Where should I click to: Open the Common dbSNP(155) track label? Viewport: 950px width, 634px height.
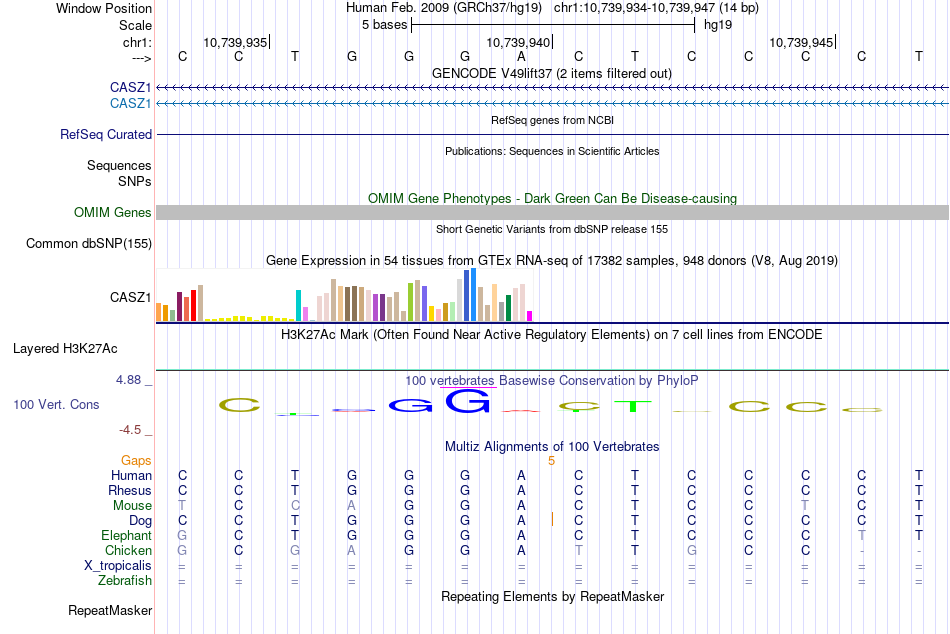(89, 244)
